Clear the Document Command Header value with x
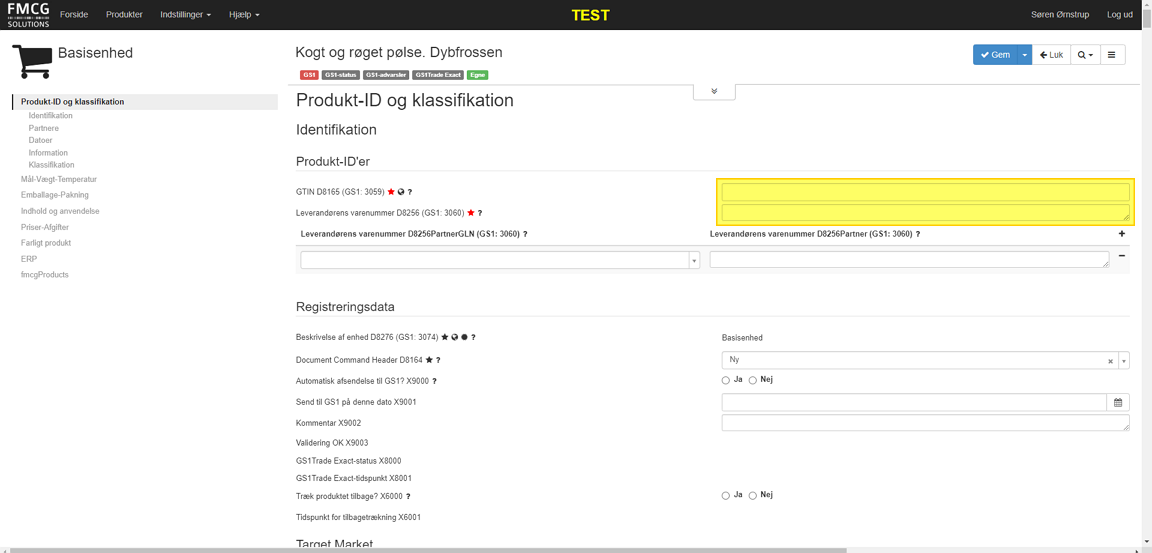The height and width of the screenshot is (553, 1152). click(x=1110, y=361)
